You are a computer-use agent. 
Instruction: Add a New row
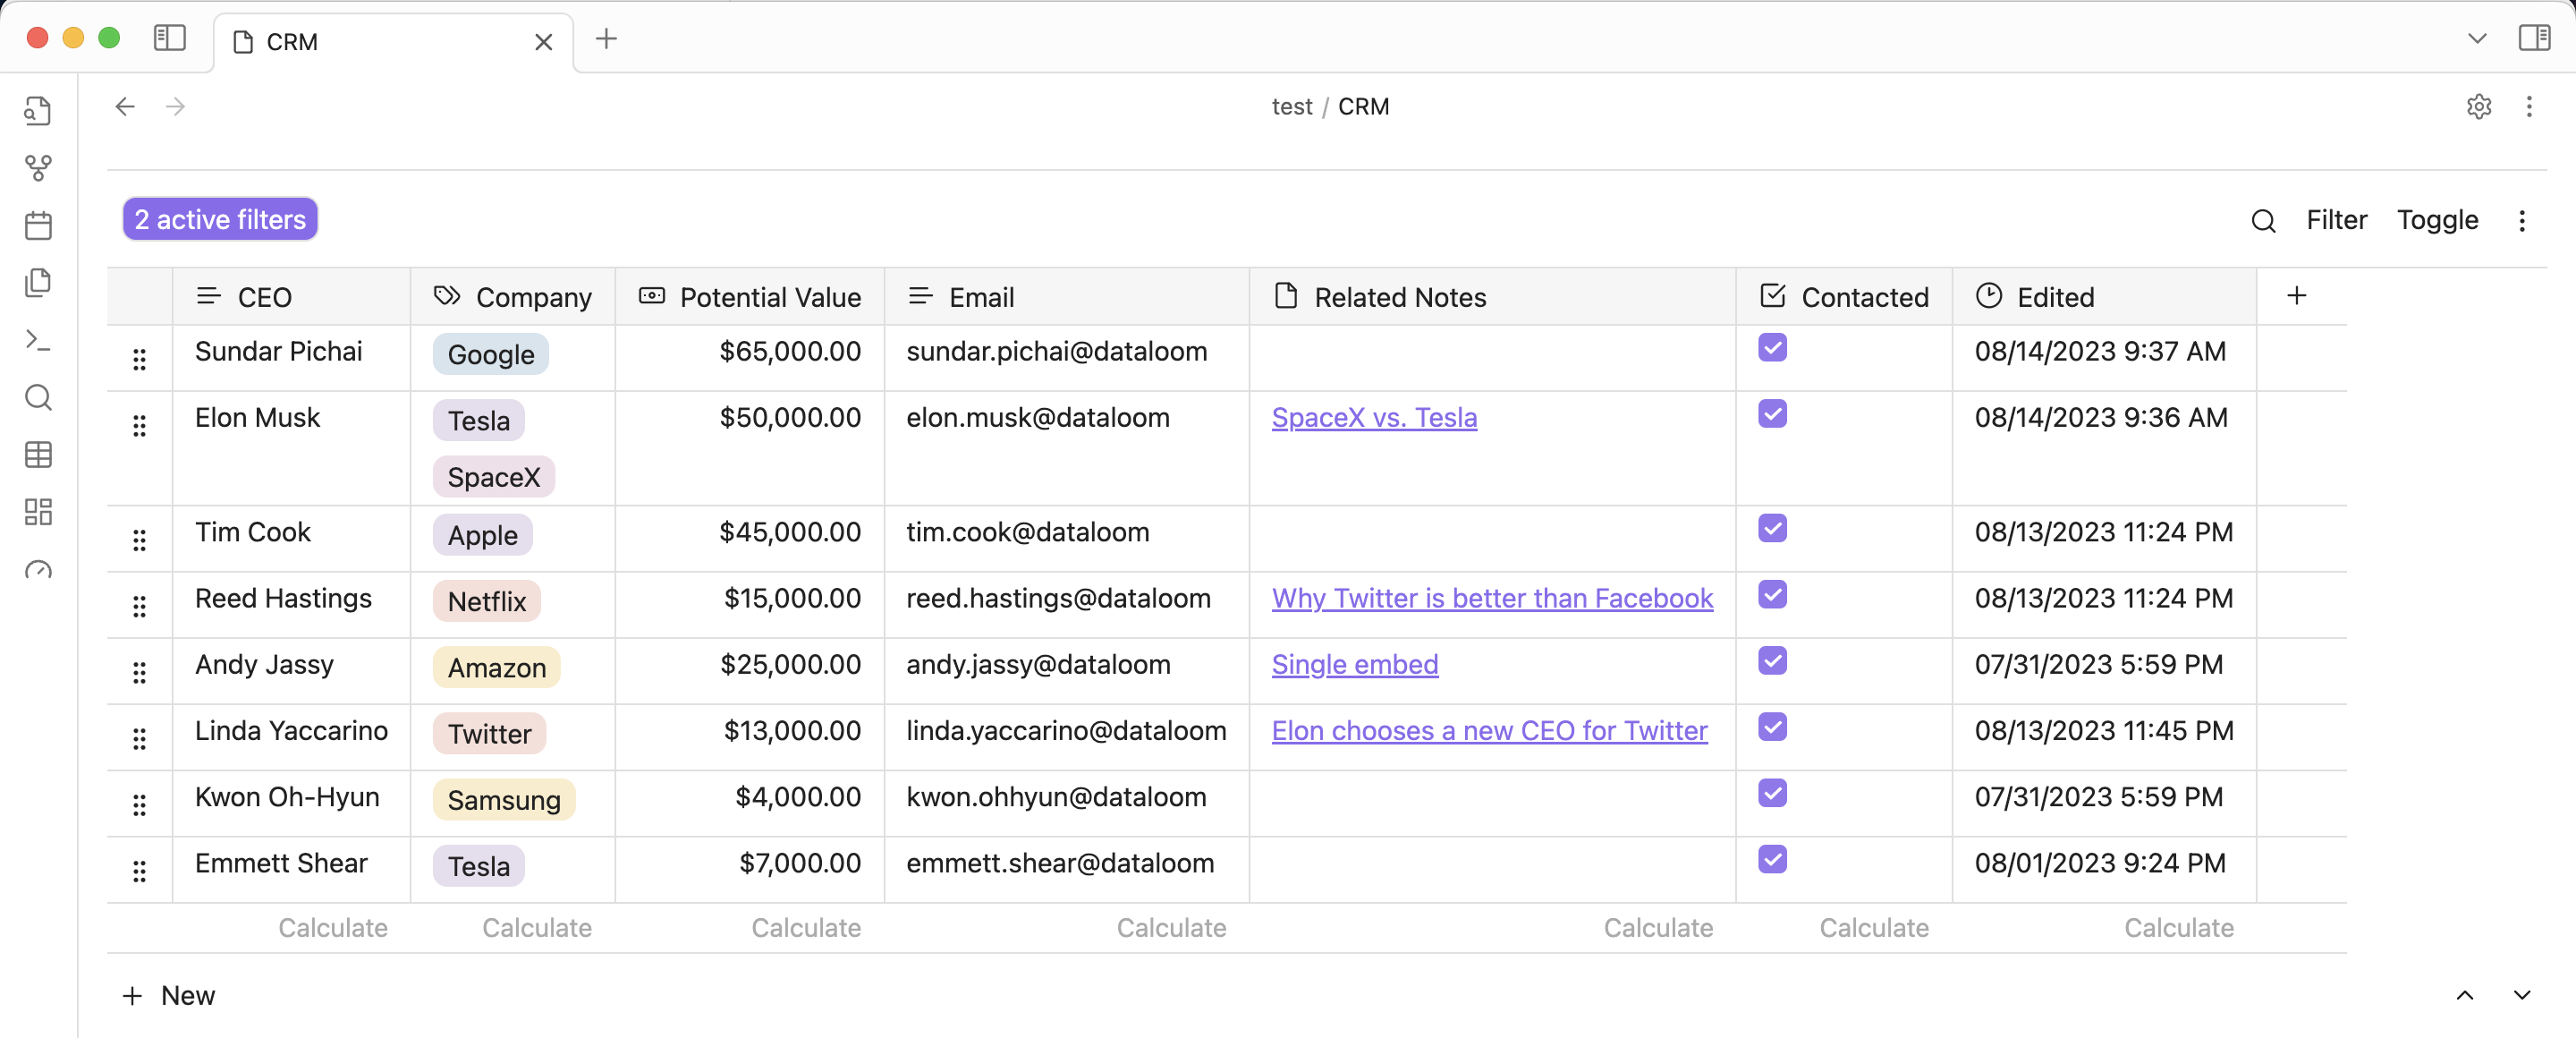click(x=168, y=995)
